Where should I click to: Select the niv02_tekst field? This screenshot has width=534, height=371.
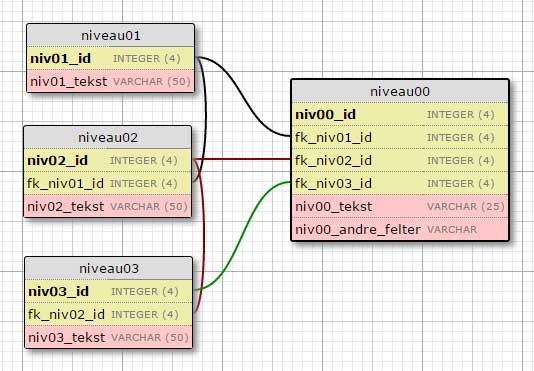108,206
